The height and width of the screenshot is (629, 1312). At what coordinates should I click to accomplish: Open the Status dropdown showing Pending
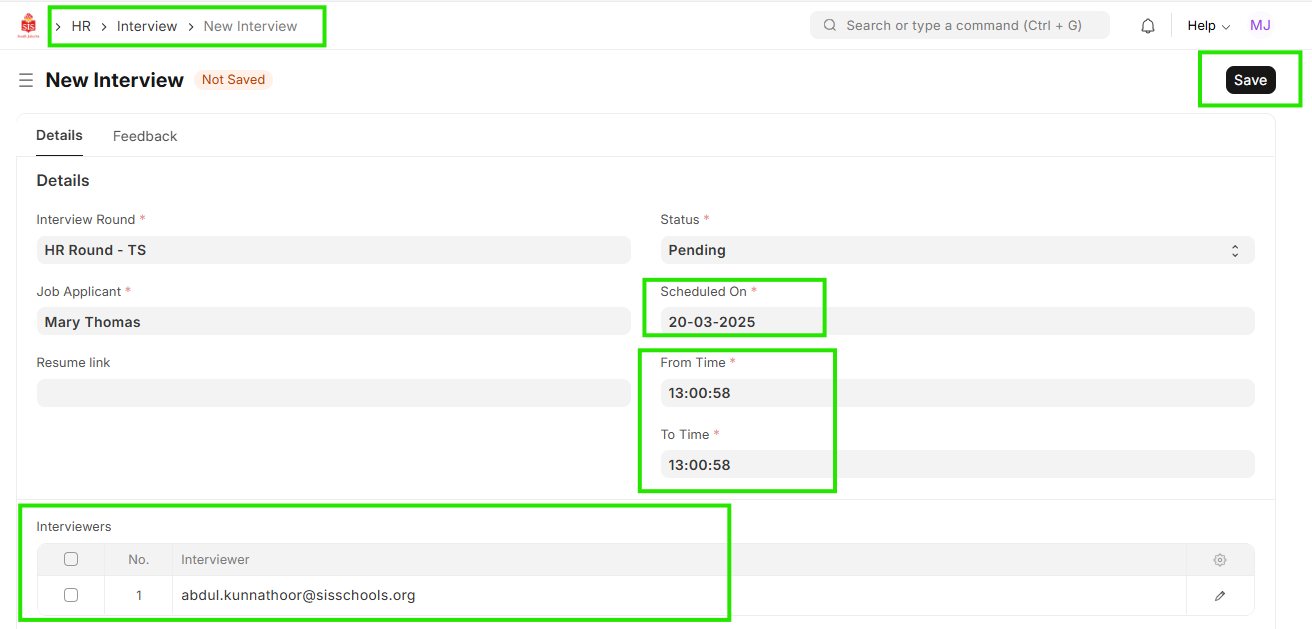click(x=956, y=250)
